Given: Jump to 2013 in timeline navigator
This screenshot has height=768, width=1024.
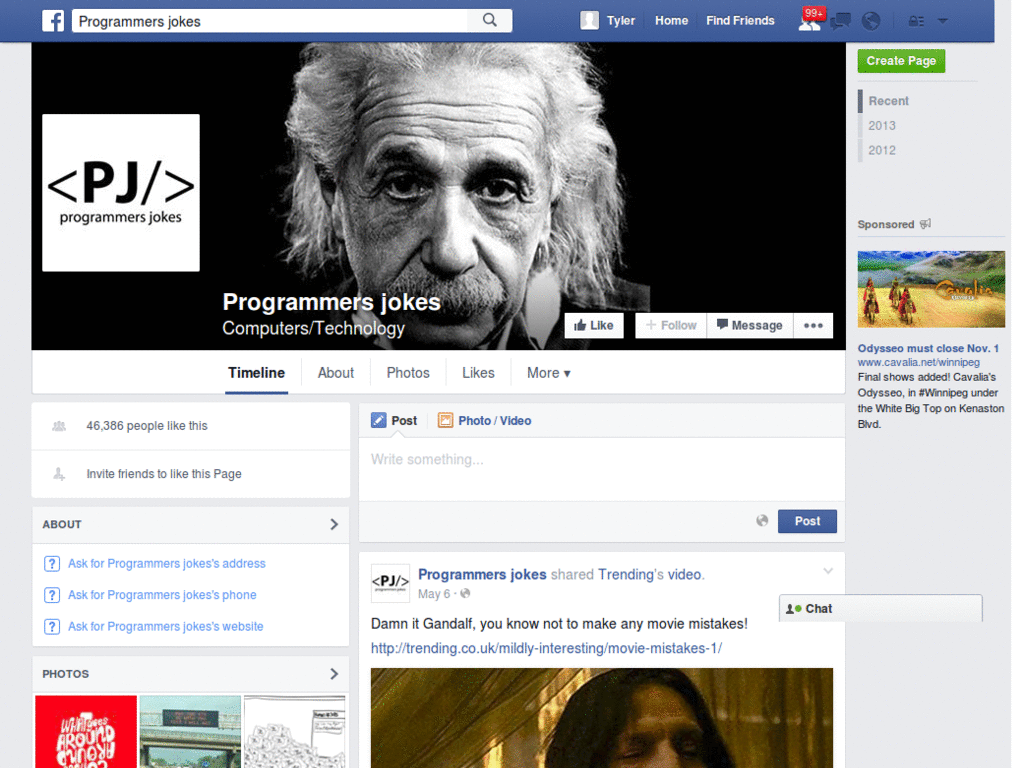Looking at the screenshot, I should click(882, 125).
